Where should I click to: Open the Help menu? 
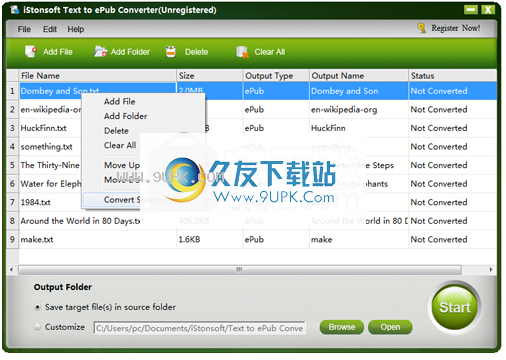click(x=76, y=29)
